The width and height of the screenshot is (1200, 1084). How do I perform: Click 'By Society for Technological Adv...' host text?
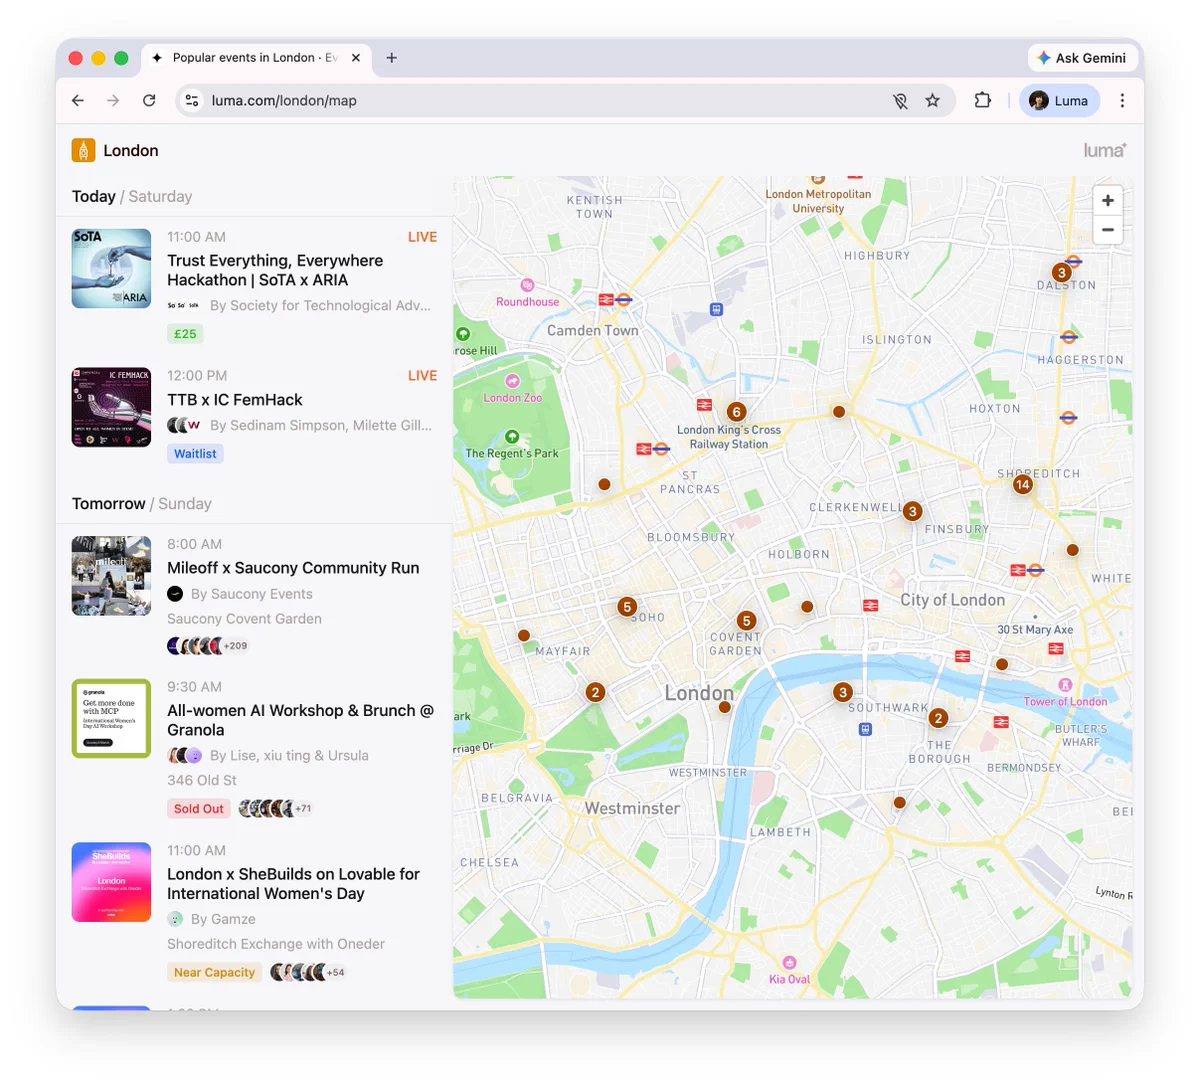point(320,306)
